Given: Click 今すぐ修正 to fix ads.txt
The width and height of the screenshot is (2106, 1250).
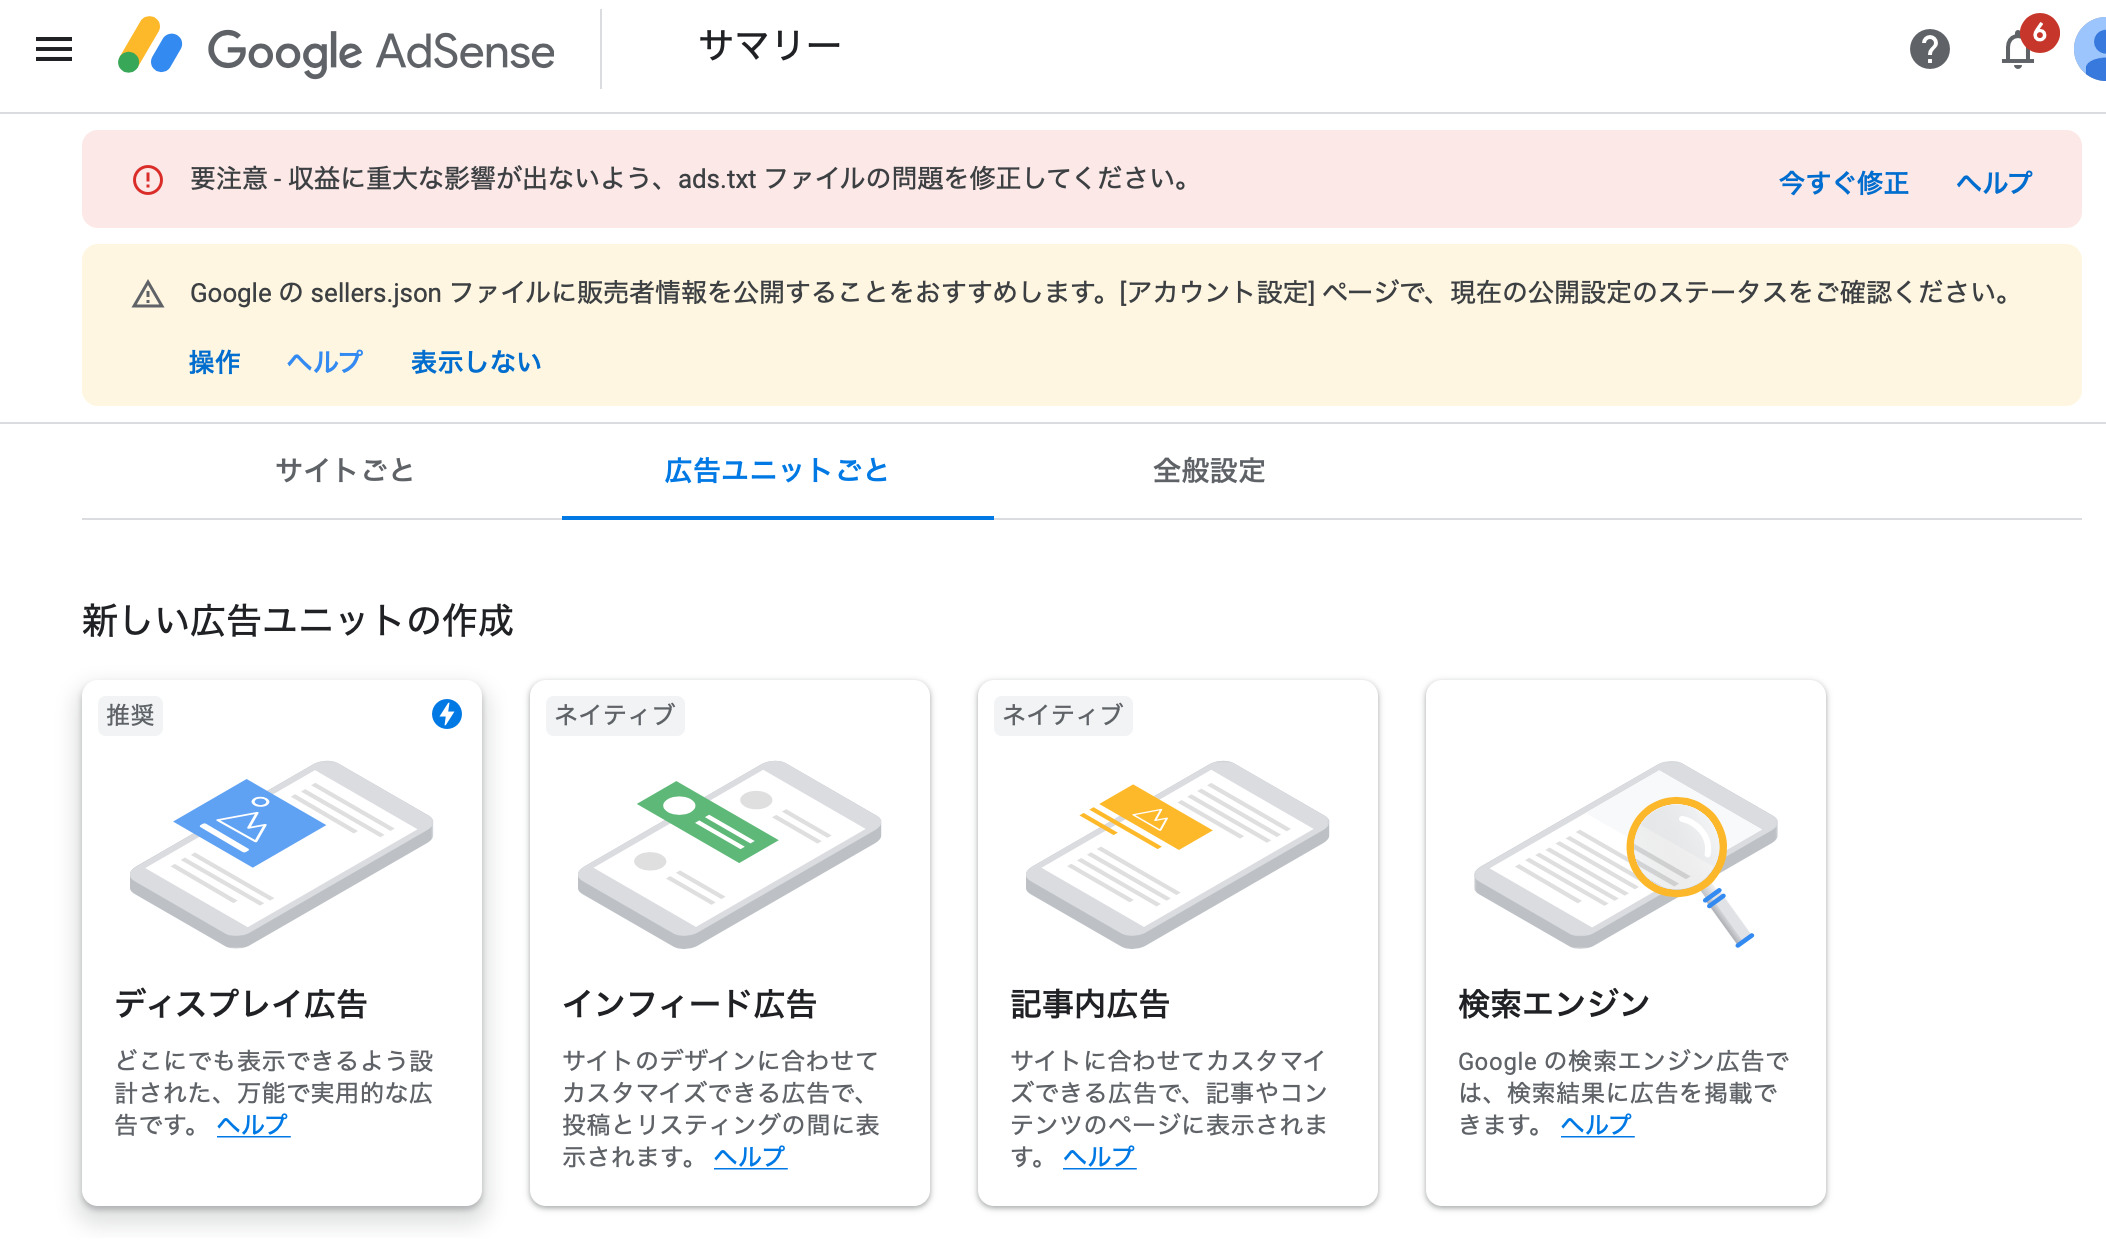Looking at the screenshot, I should coord(1843,183).
